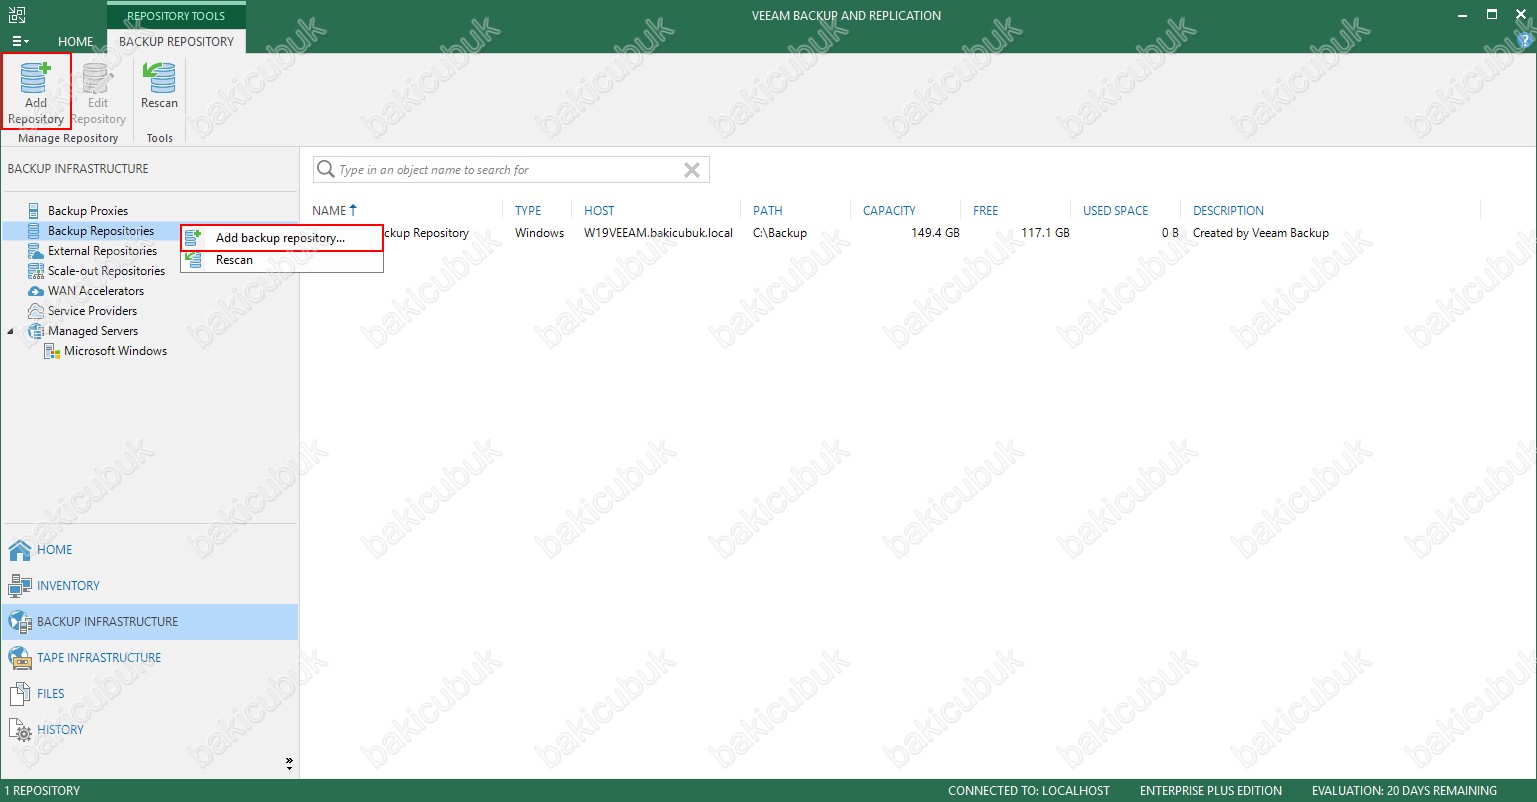This screenshot has height=802, width=1537.
Task: Click the used space value 0 B
Action: (x=1170, y=233)
